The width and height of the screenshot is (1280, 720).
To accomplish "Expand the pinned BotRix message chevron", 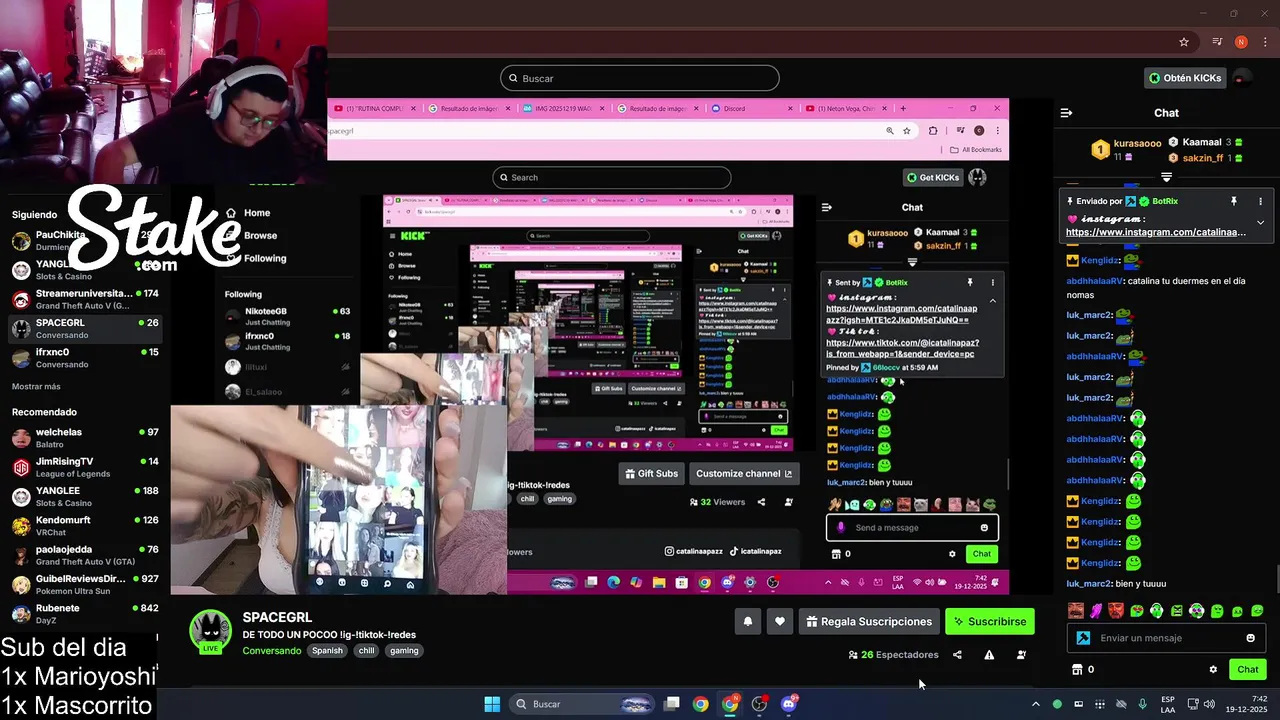I will pyautogui.click(x=1260, y=223).
